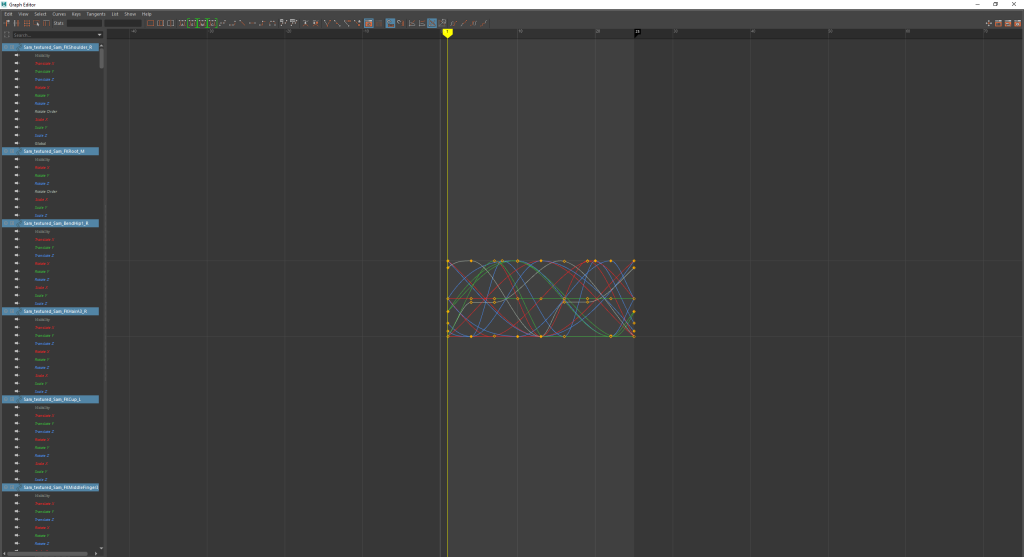1024x557 pixels.
Task: Open the Tangents menu
Action: [95, 14]
